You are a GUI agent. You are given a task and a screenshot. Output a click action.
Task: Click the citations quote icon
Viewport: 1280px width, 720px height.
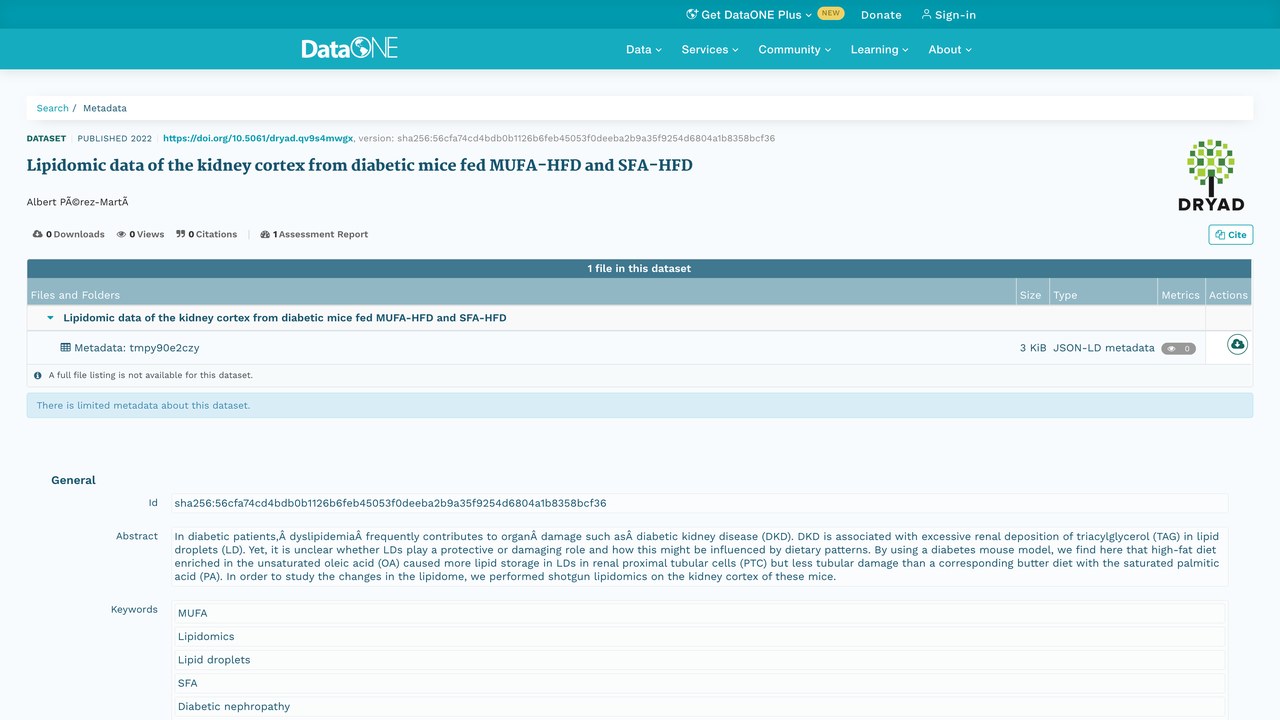181,234
